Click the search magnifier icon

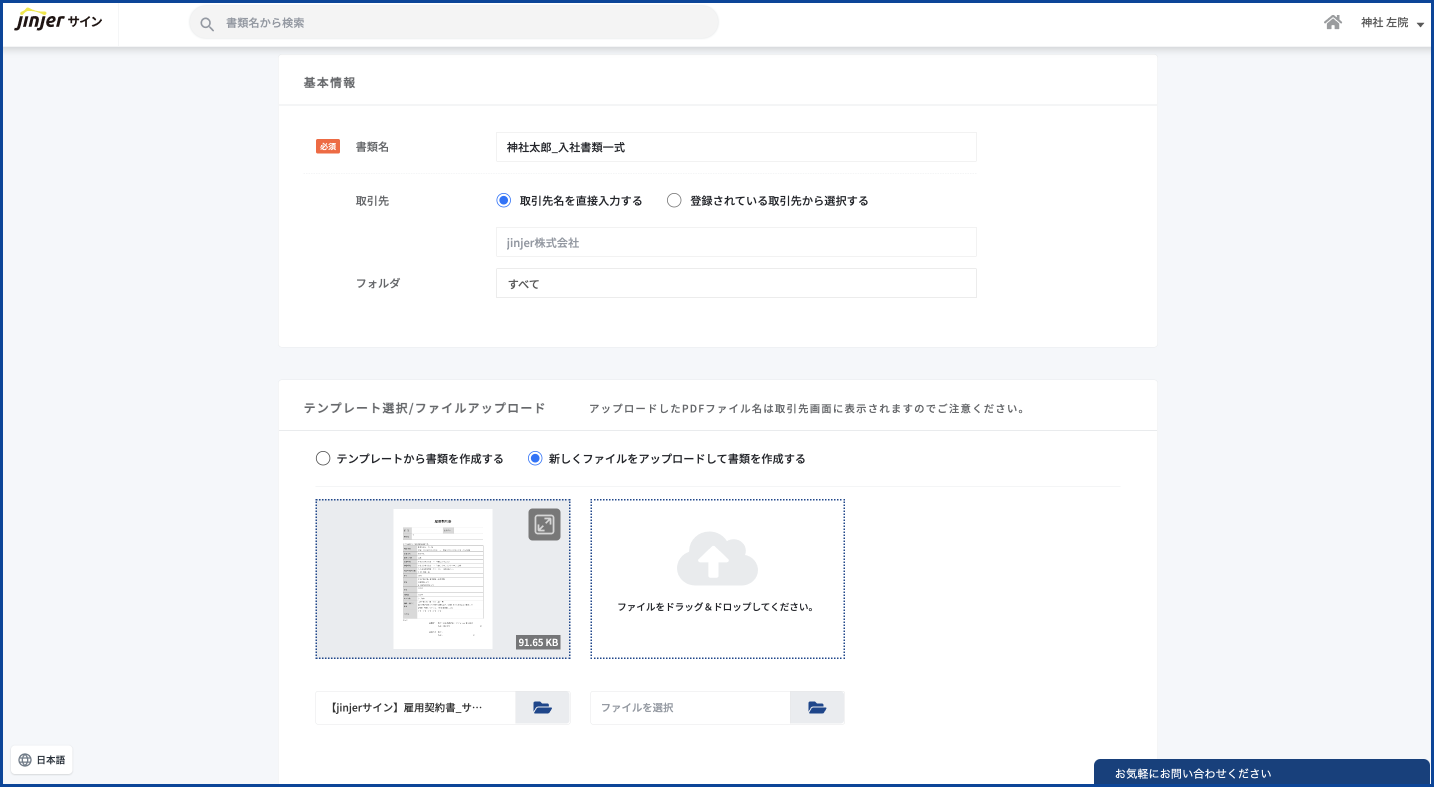click(x=207, y=23)
